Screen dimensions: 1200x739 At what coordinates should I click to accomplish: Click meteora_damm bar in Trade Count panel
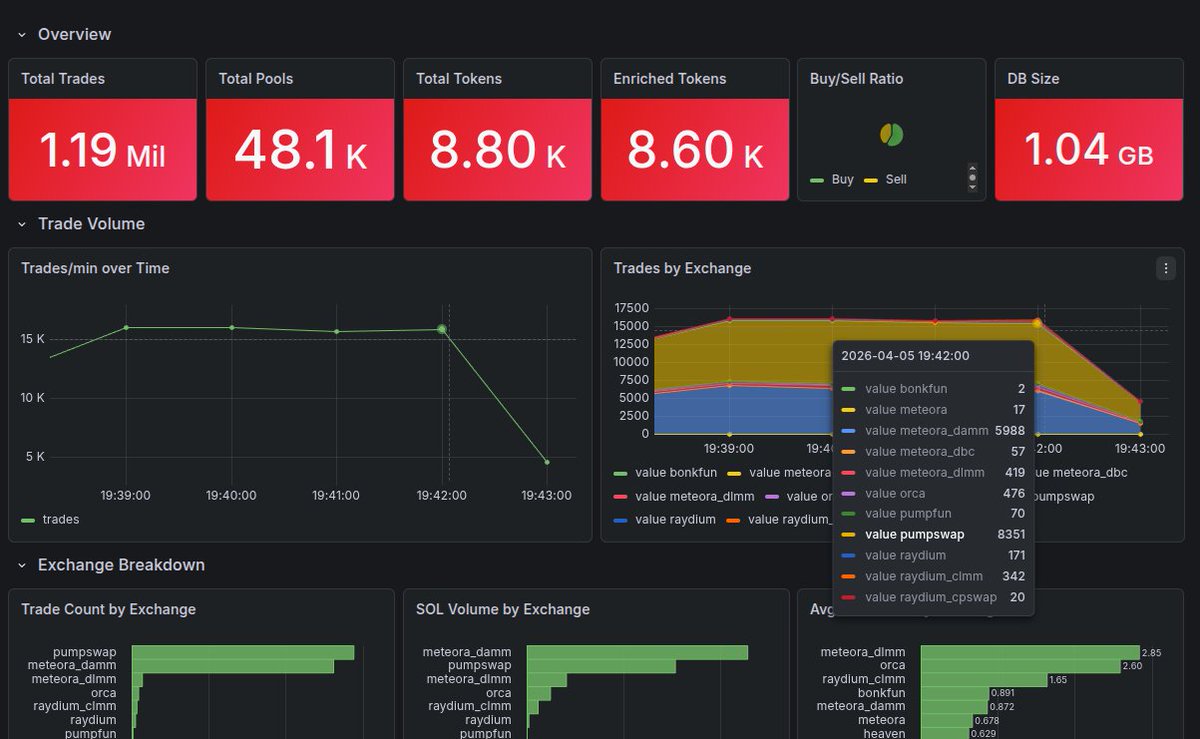point(233,665)
